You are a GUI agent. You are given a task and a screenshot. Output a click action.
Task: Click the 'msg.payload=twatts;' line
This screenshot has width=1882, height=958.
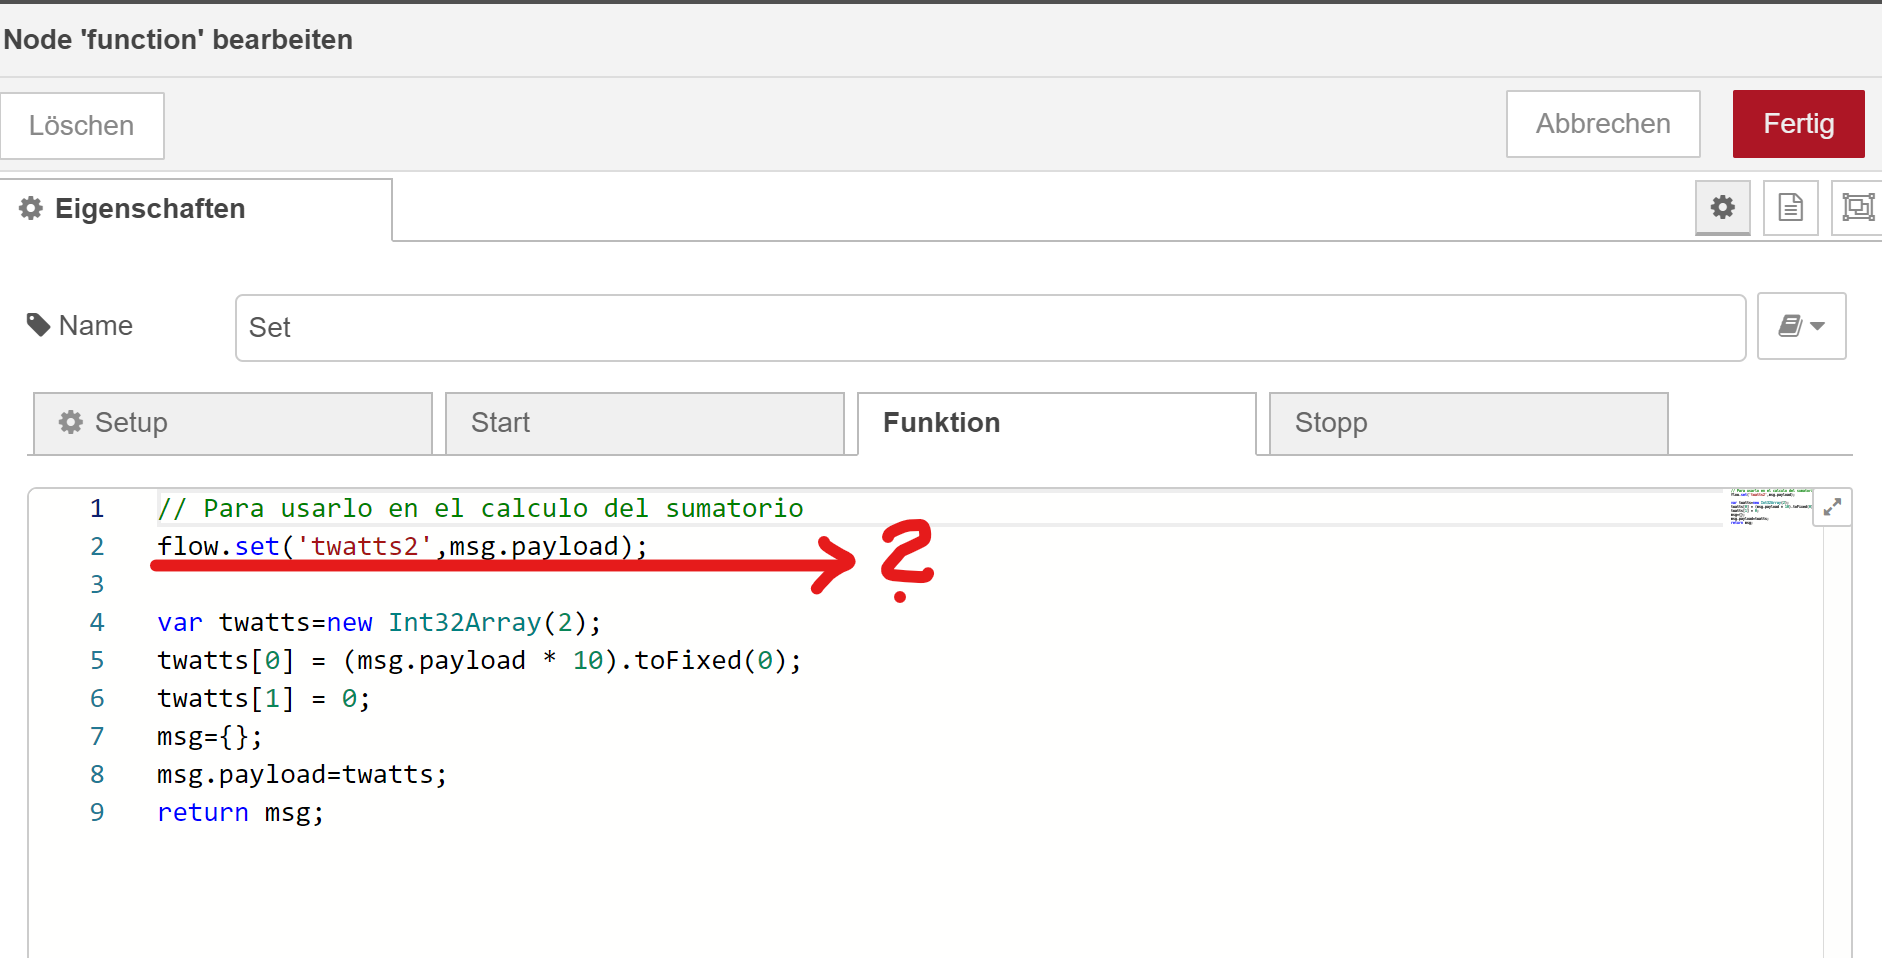[x=302, y=774]
